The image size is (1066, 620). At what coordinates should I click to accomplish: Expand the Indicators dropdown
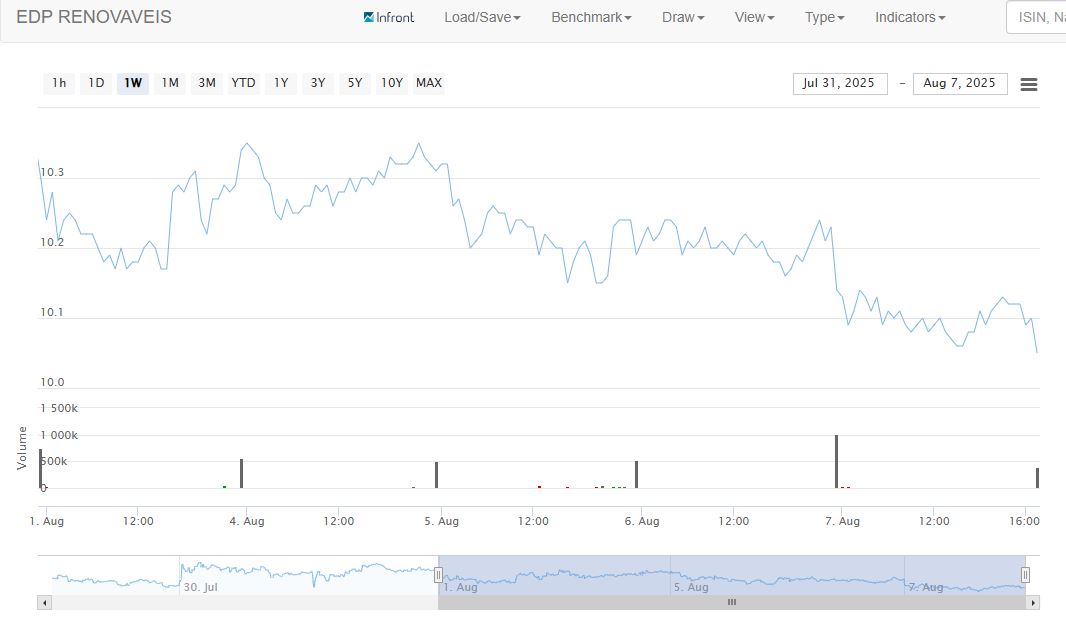pos(909,17)
